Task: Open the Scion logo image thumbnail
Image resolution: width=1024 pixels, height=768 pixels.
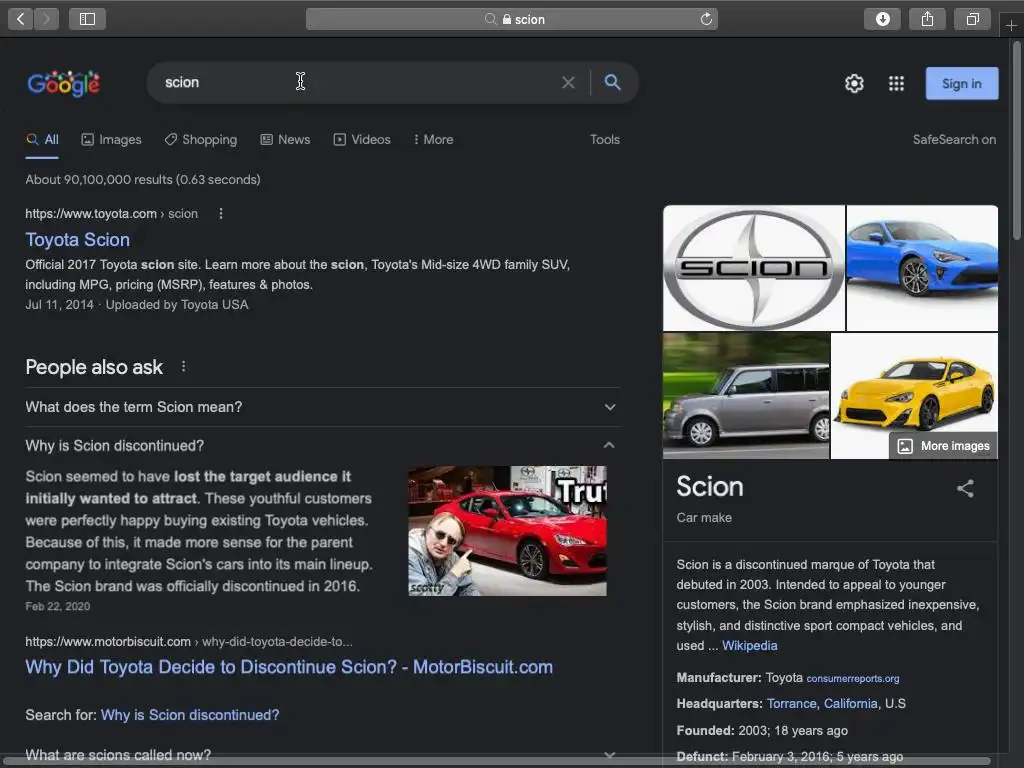Action: (754, 268)
